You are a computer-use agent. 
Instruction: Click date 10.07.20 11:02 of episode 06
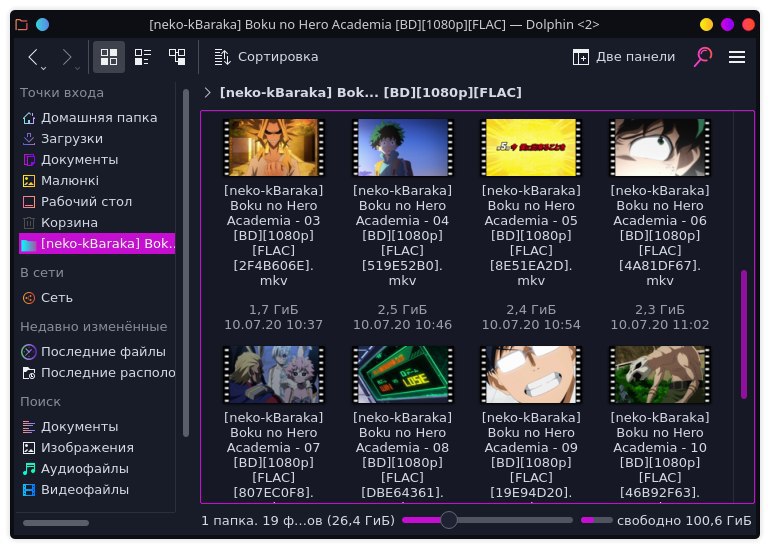660,325
